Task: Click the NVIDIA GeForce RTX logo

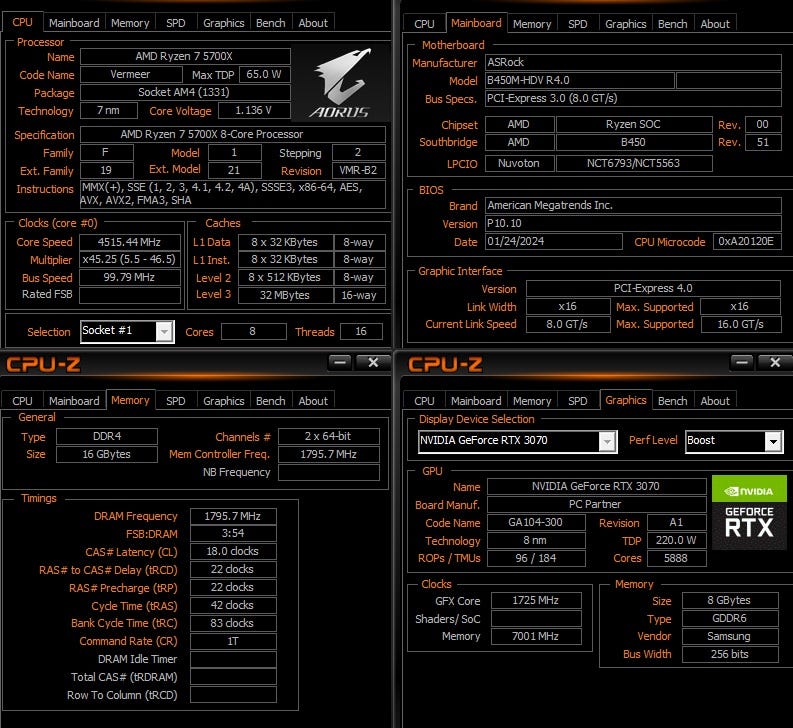Action: click(x=749, y=512)
